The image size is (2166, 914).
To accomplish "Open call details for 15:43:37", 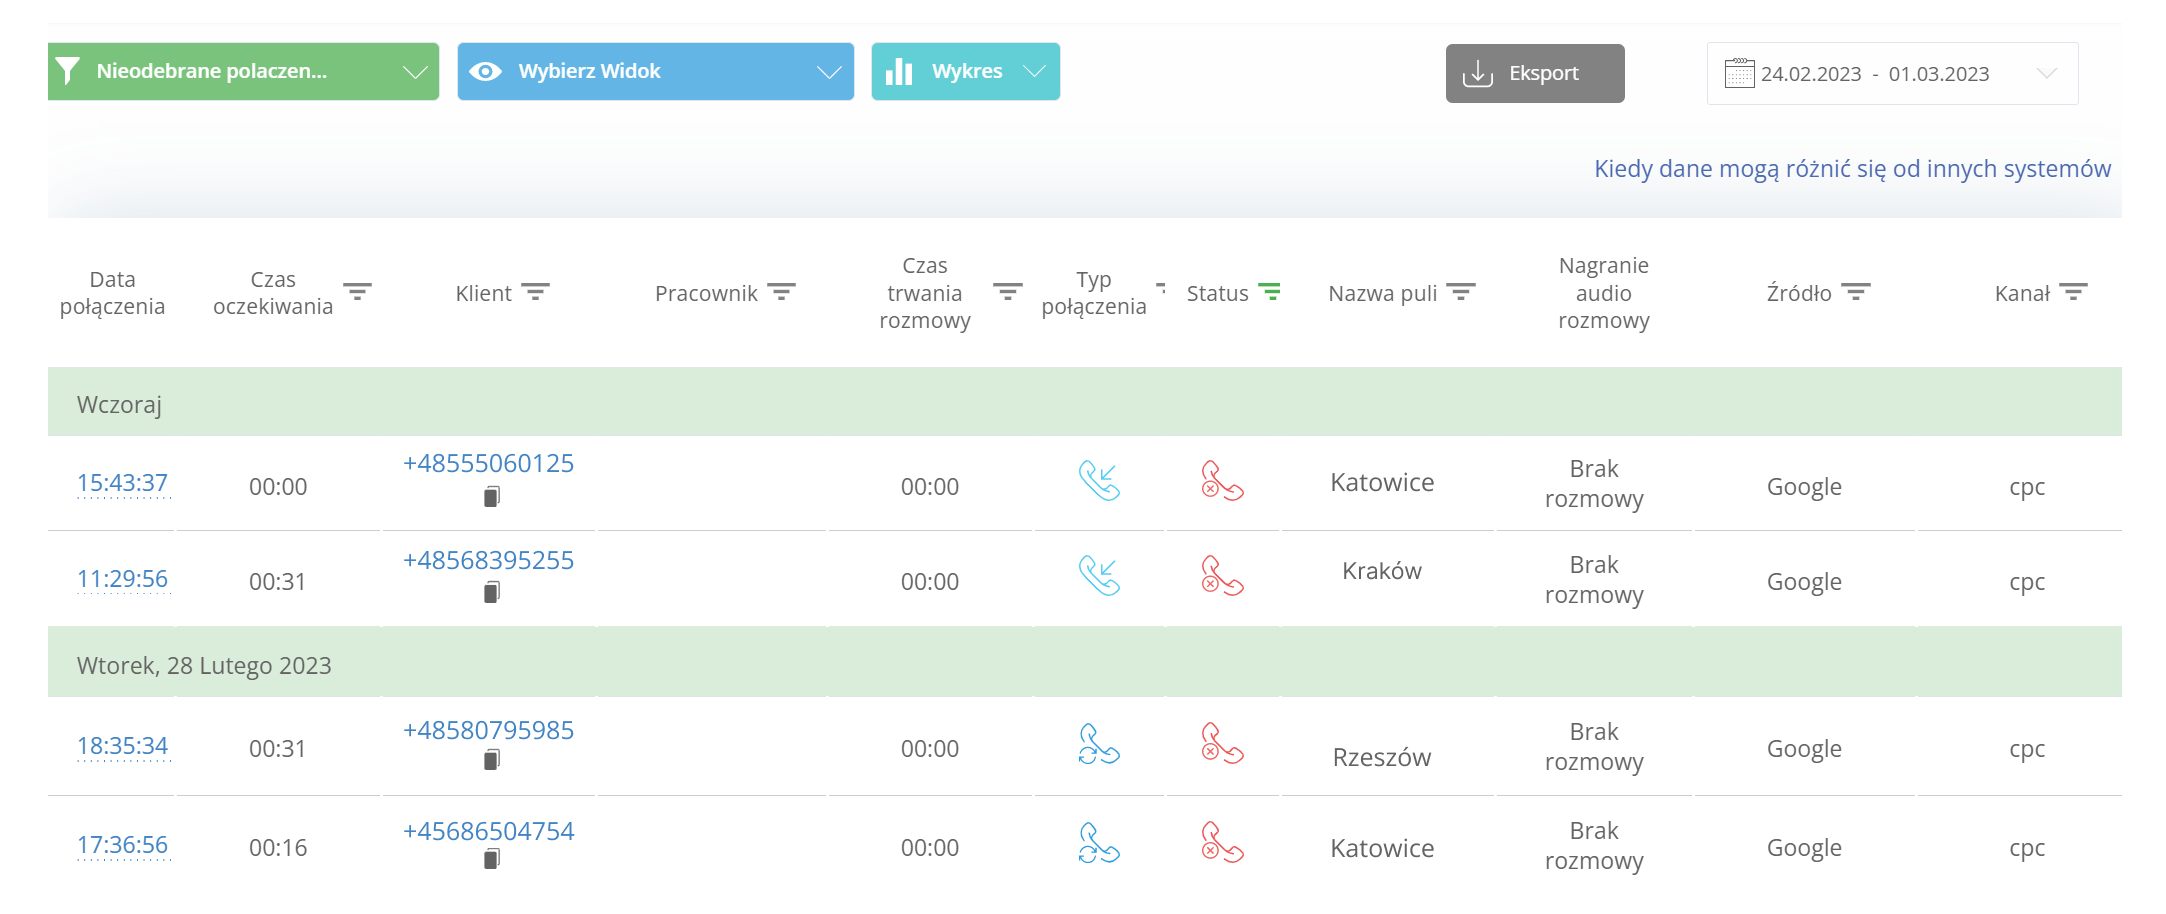I will click(123, 483).
